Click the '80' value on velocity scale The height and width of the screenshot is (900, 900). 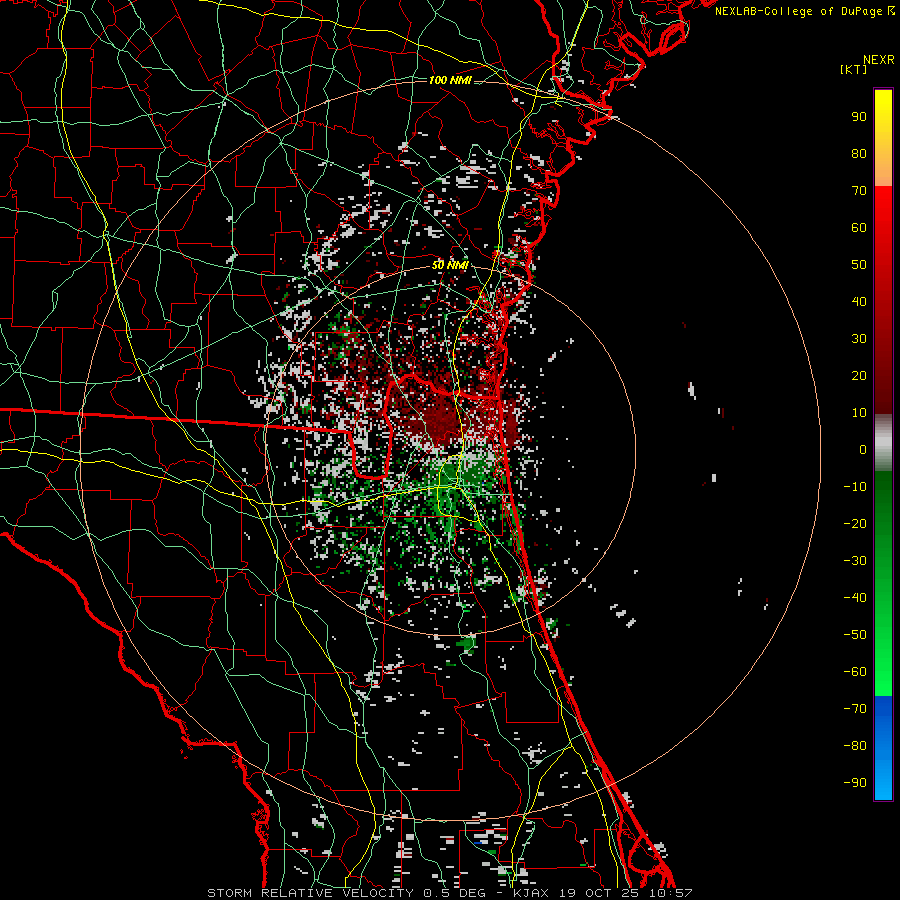[x=859, y=153]
